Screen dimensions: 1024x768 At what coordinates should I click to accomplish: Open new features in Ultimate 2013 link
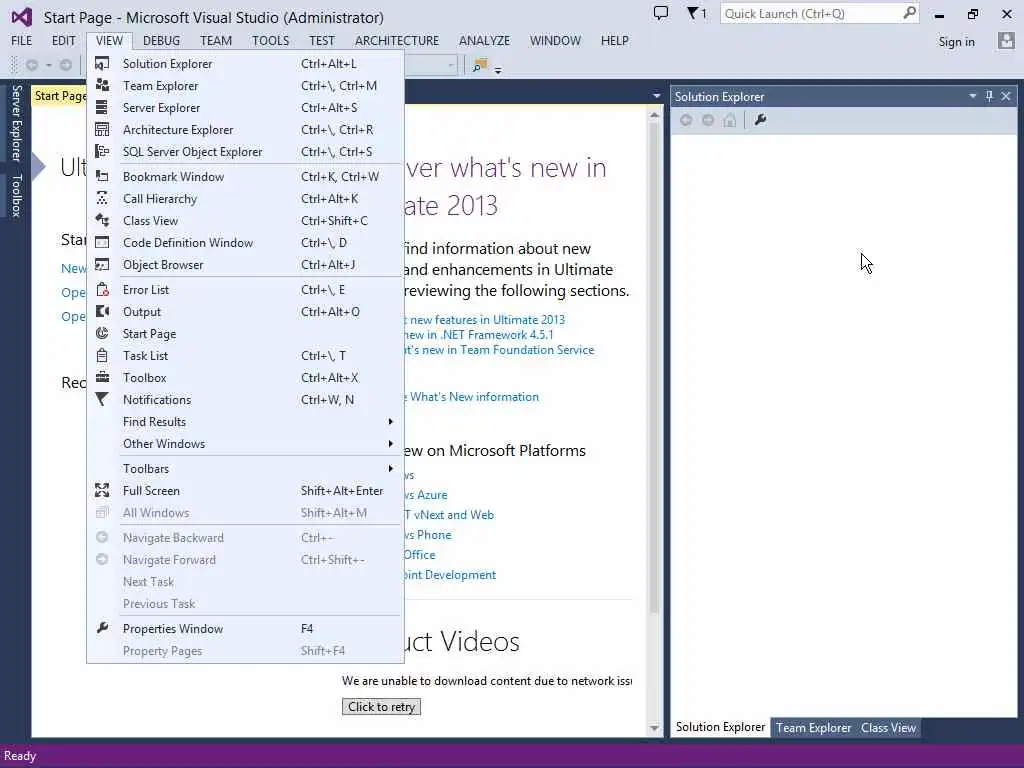[484, 319]
